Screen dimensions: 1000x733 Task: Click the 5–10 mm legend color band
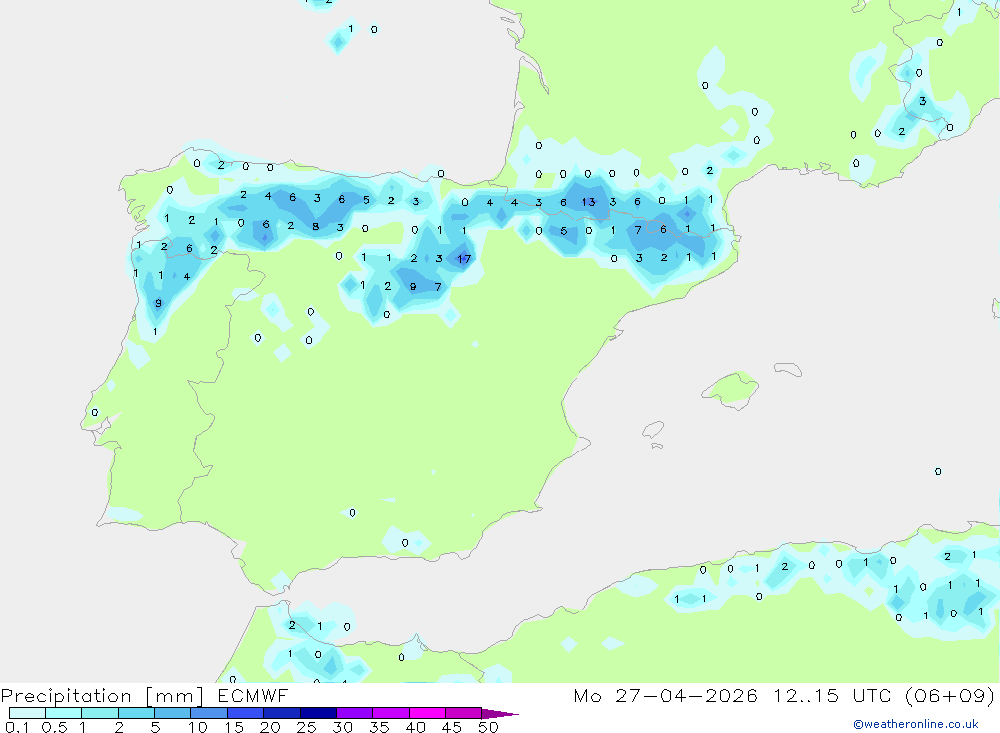(172, 713)
